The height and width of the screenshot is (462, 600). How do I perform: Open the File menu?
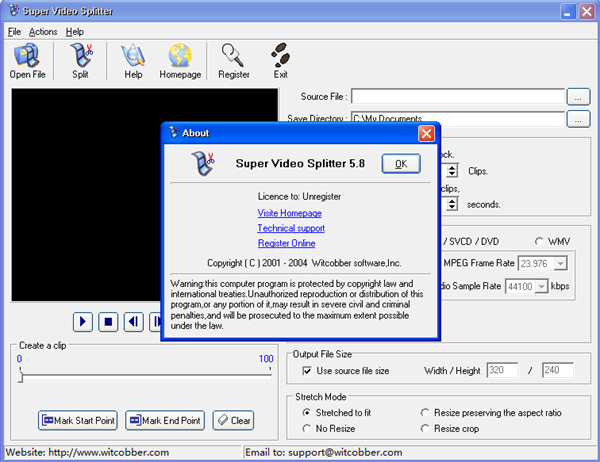[14, 32]
